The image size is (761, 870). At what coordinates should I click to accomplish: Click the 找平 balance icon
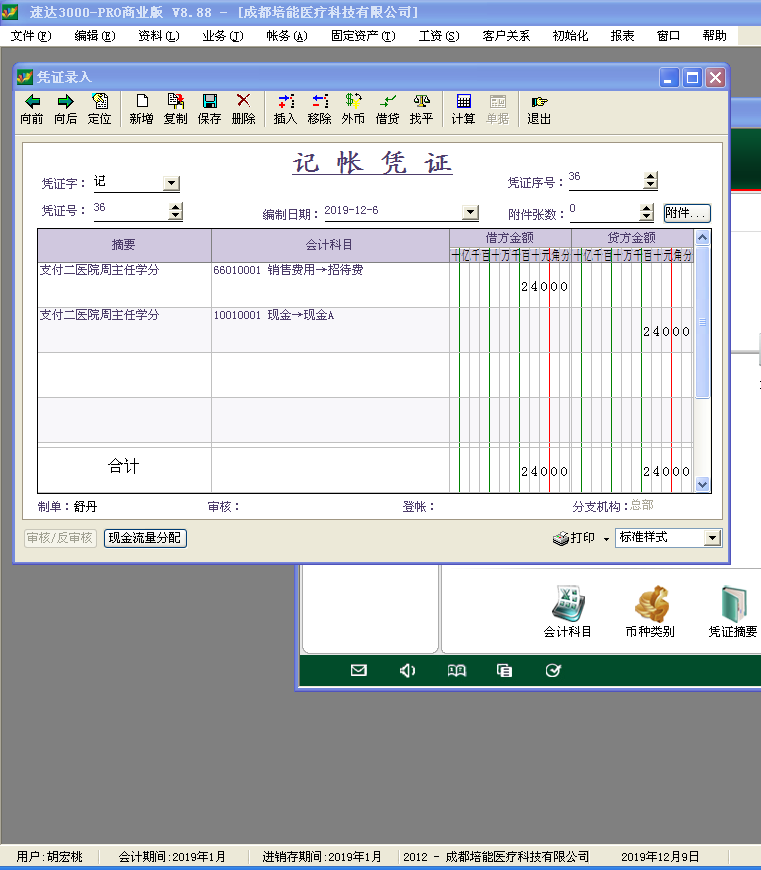coord(422,101)
